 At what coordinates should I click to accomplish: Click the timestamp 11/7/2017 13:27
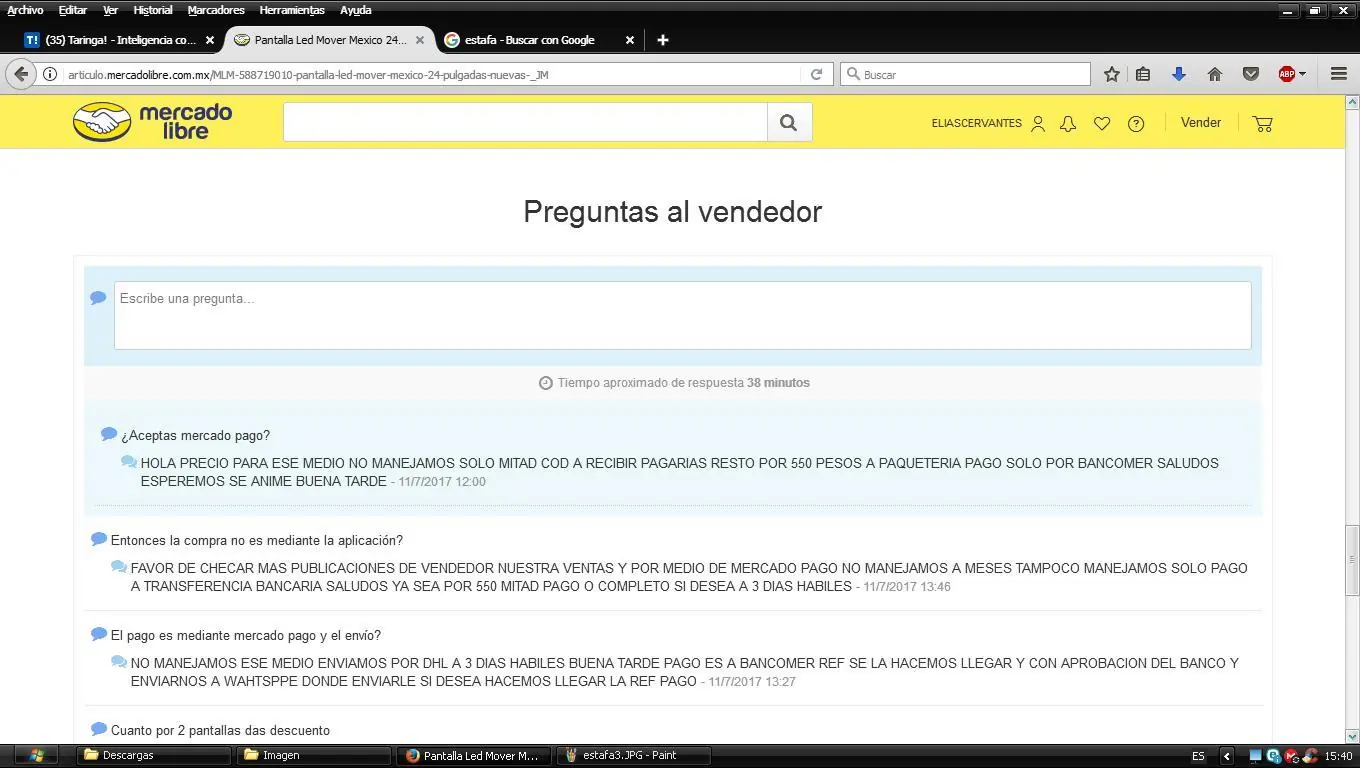click(752, 682)
